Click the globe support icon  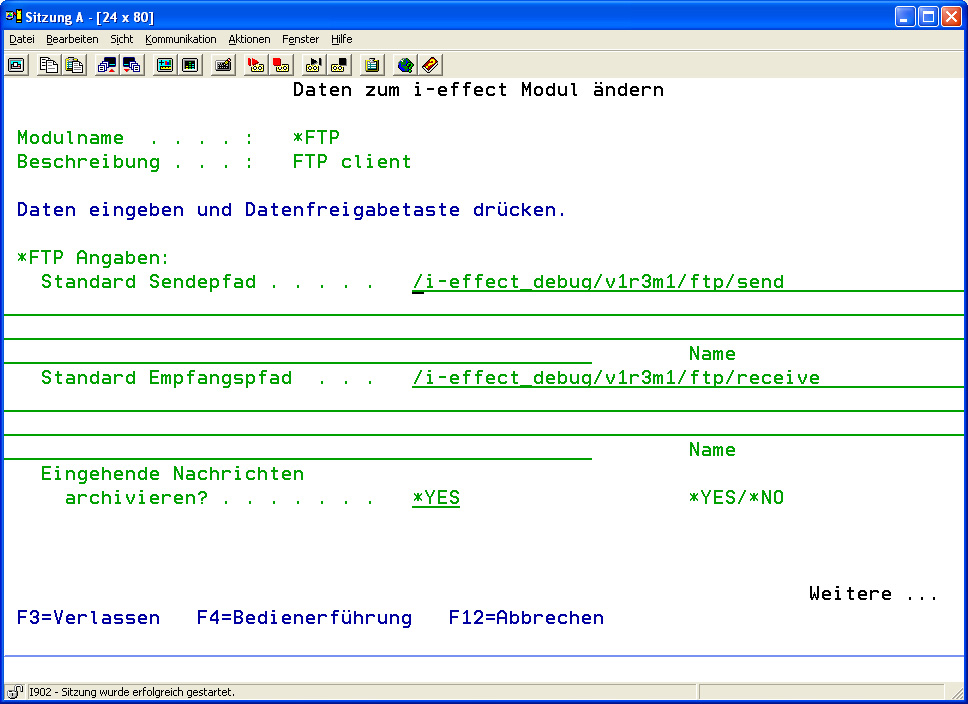pos(405,65)
